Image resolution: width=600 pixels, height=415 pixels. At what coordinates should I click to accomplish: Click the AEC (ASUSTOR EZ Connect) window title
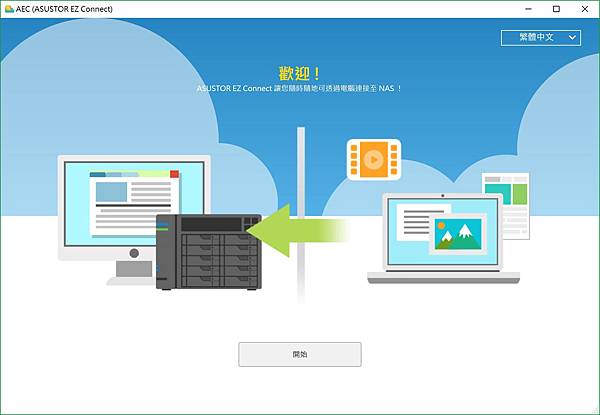point(64,9)
